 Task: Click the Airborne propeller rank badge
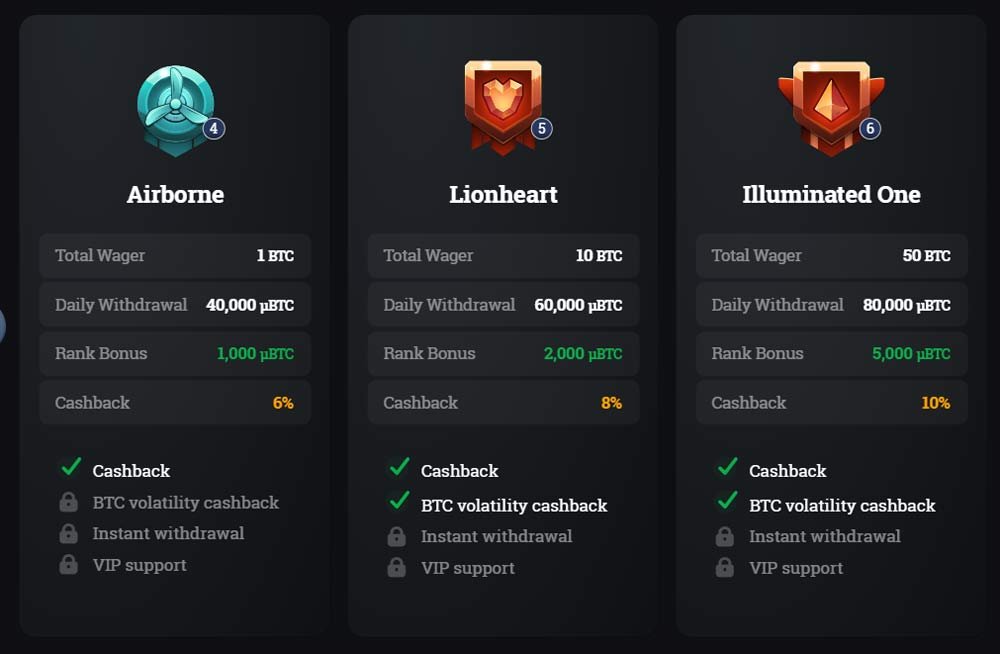[175, 110]
